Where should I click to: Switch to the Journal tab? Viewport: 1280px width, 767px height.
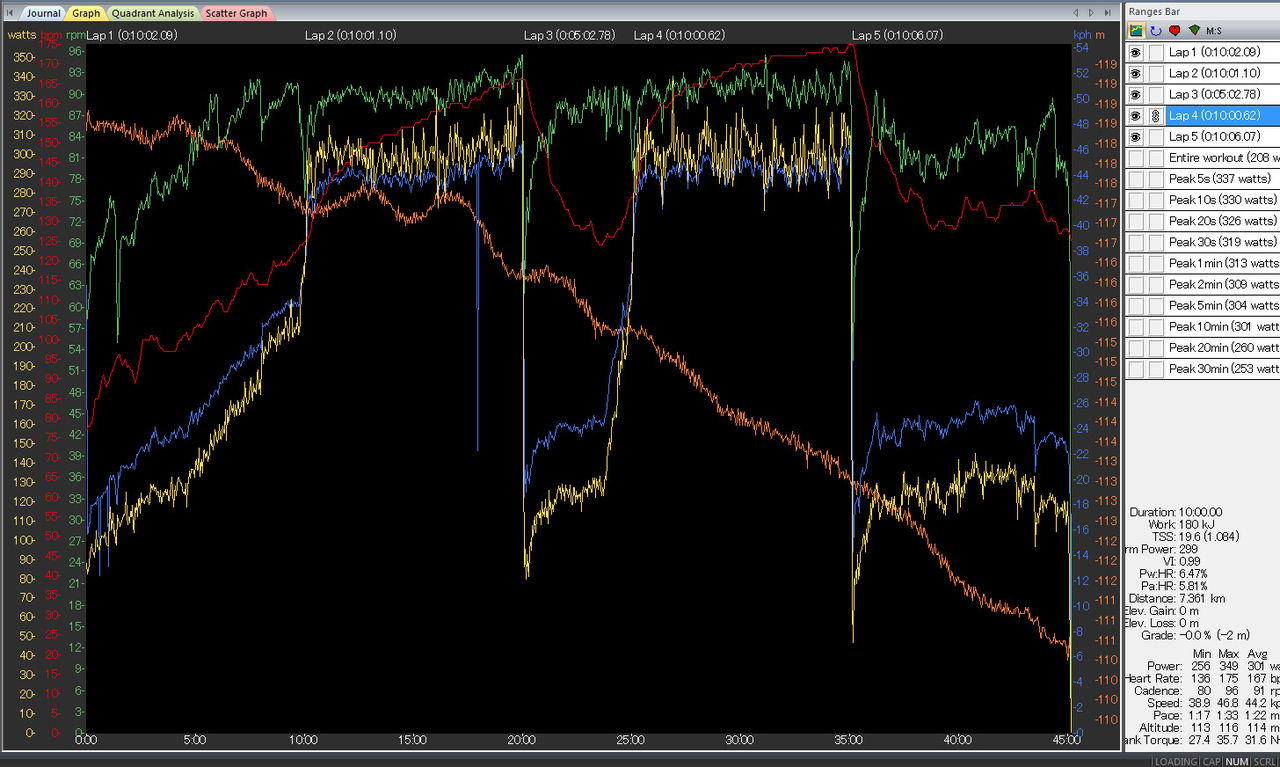(42, 13)
